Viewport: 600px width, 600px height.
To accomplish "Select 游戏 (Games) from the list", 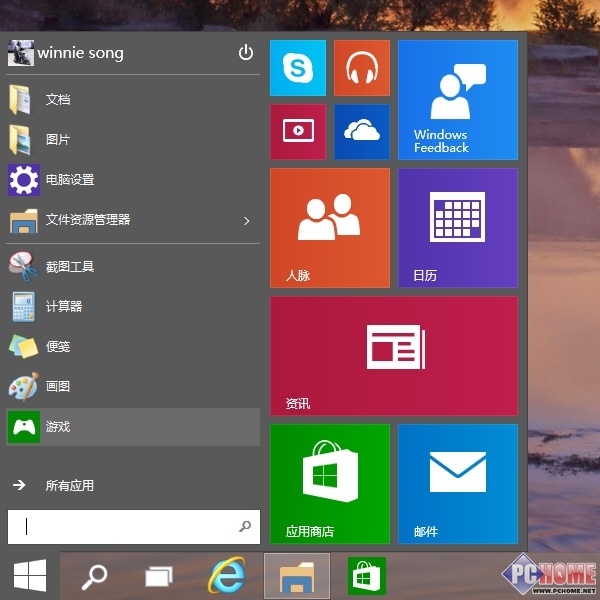I will tap(58, 427).
